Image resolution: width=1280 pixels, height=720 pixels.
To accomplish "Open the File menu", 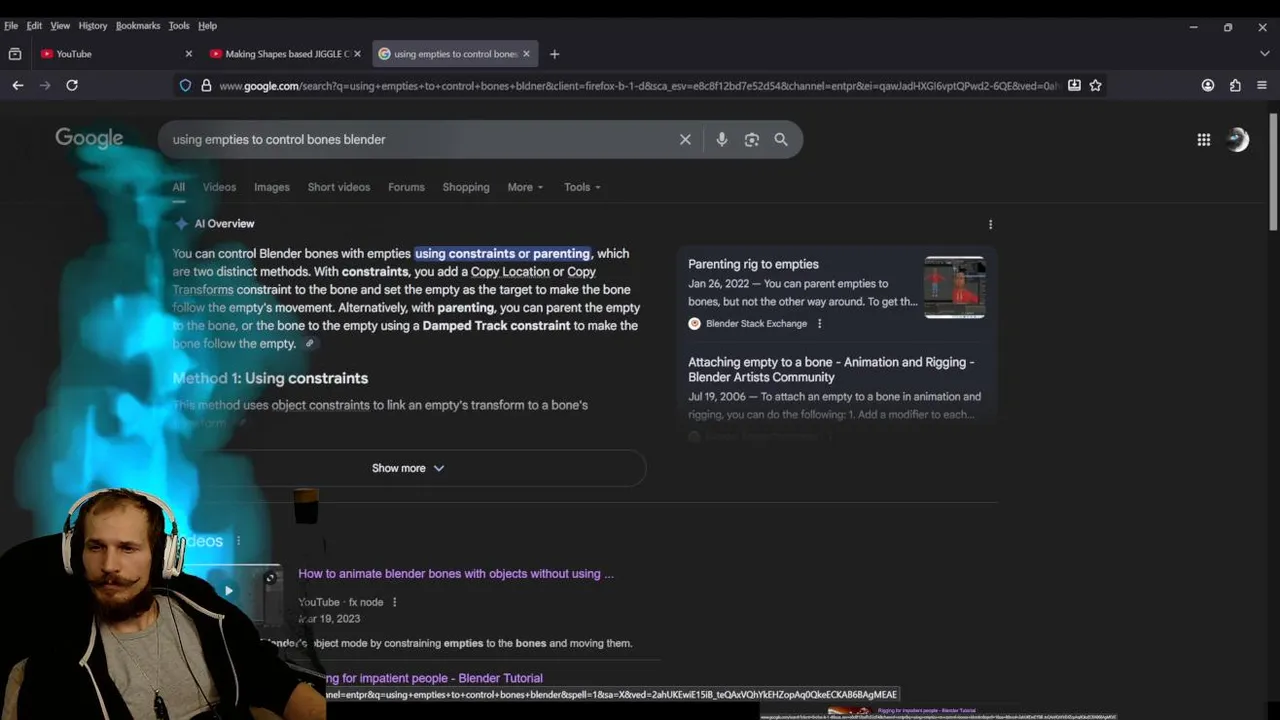I will 11,25.
